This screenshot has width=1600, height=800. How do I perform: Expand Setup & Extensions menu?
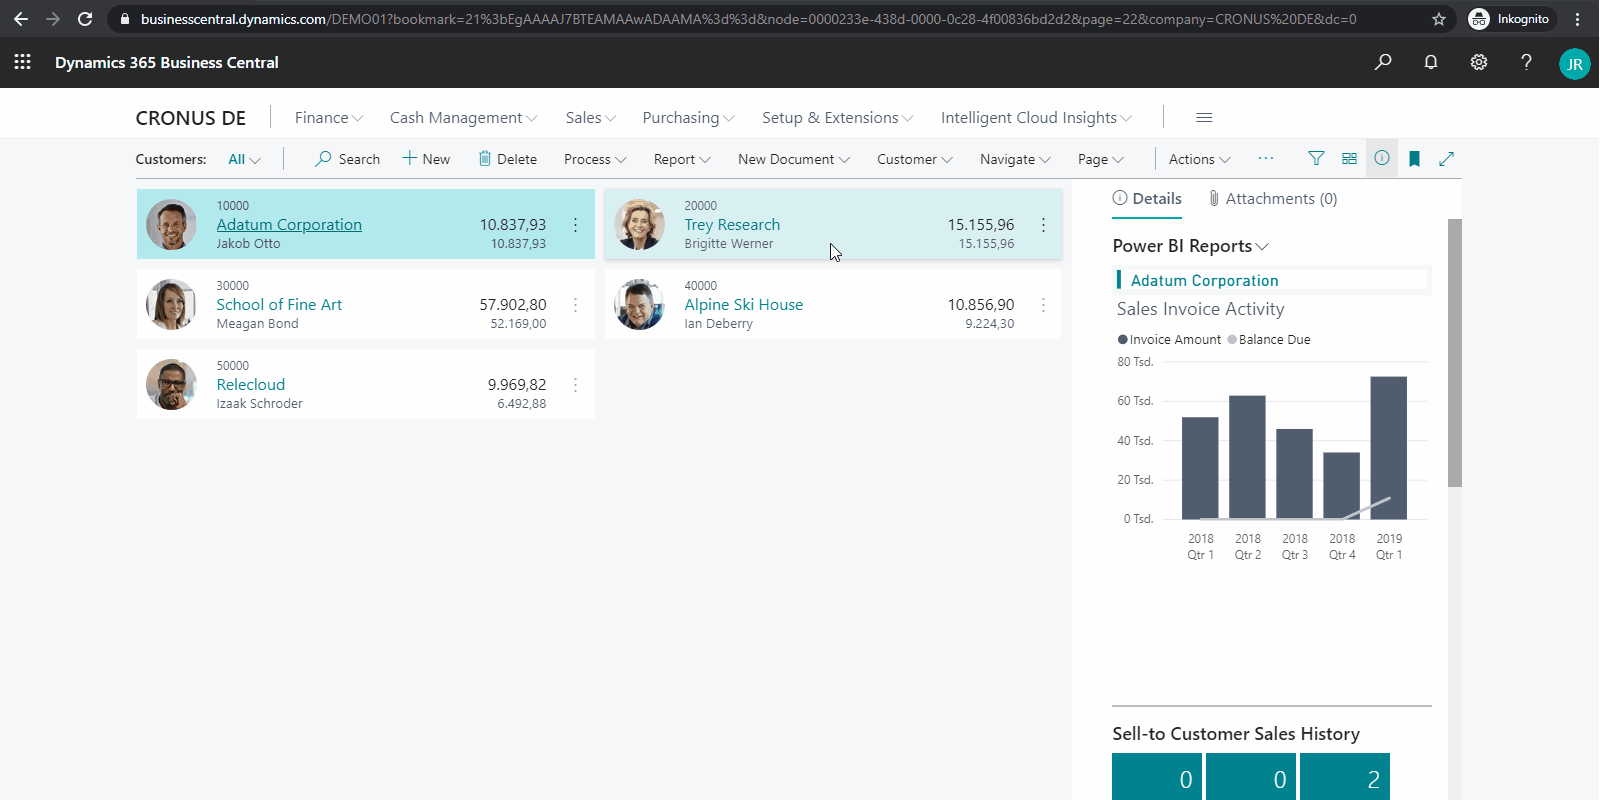(x=838, y=118)
